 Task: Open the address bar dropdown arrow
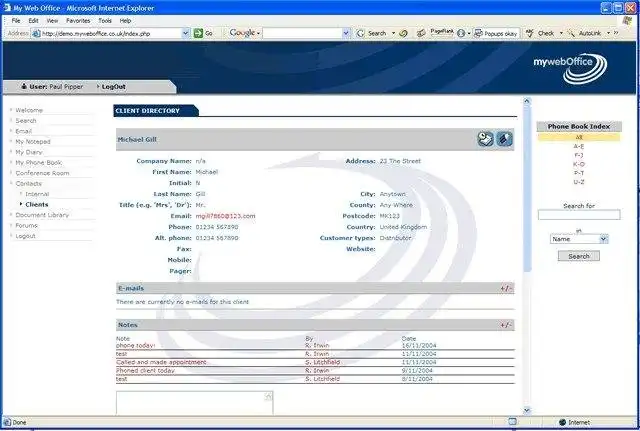coord(186,33)
